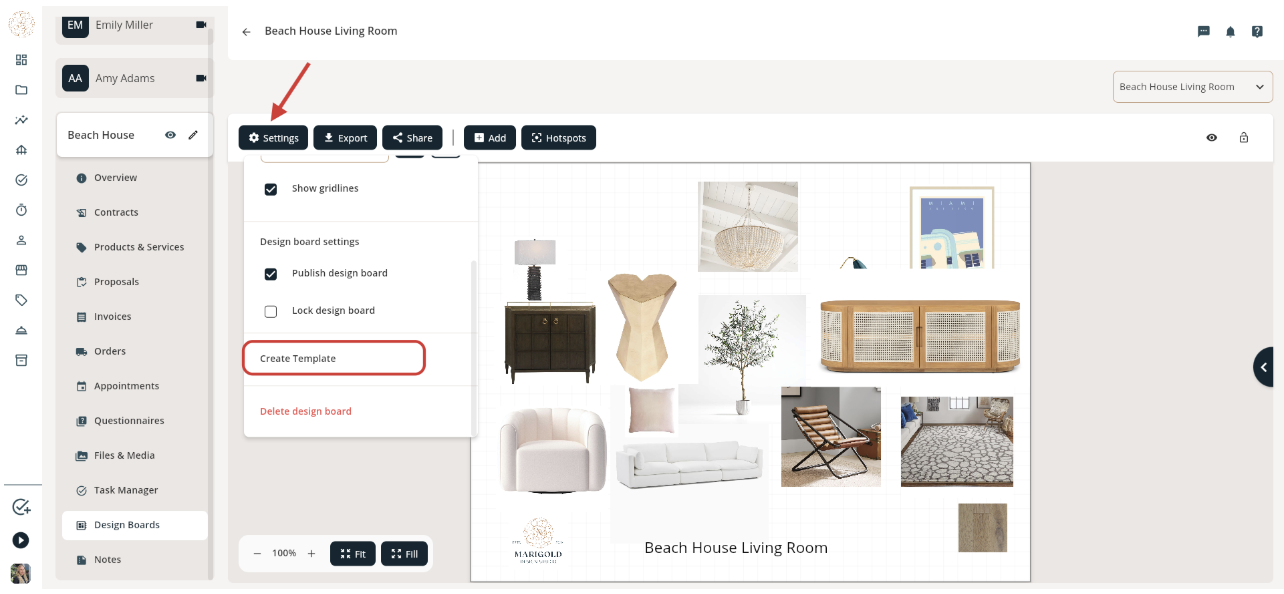
Task: Select the white sofa image on board
Action: [x=689, y=465]
